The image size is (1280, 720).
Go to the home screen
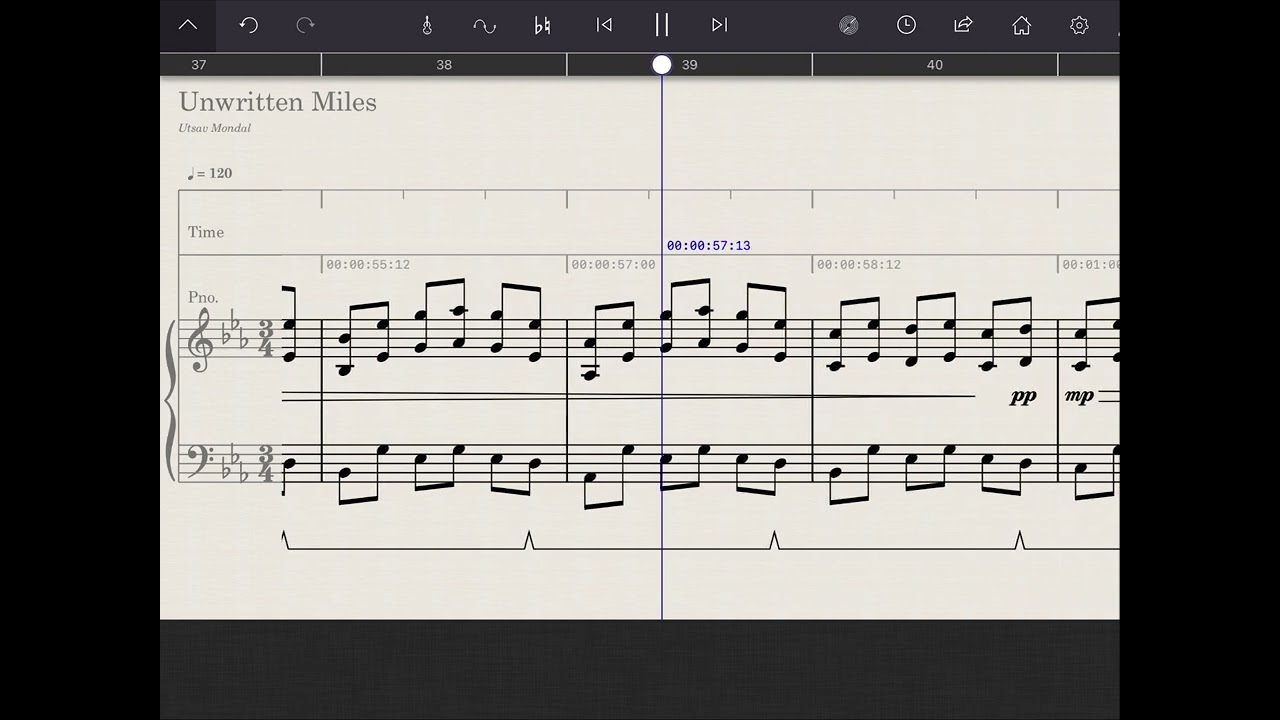(1021, 26)
